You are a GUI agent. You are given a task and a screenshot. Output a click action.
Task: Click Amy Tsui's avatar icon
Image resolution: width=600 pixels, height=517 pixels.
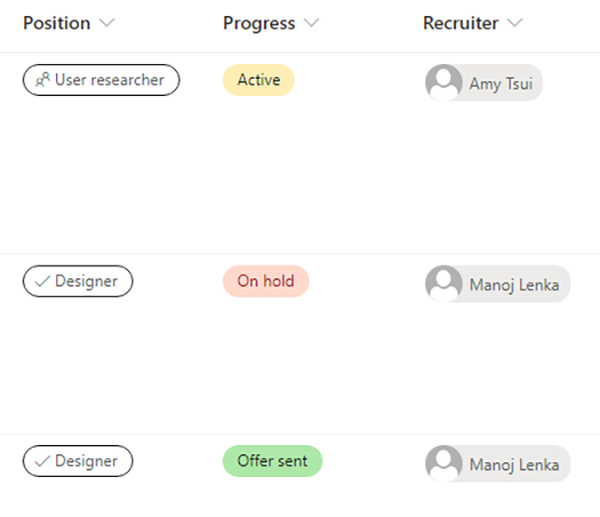pos(444,82)
